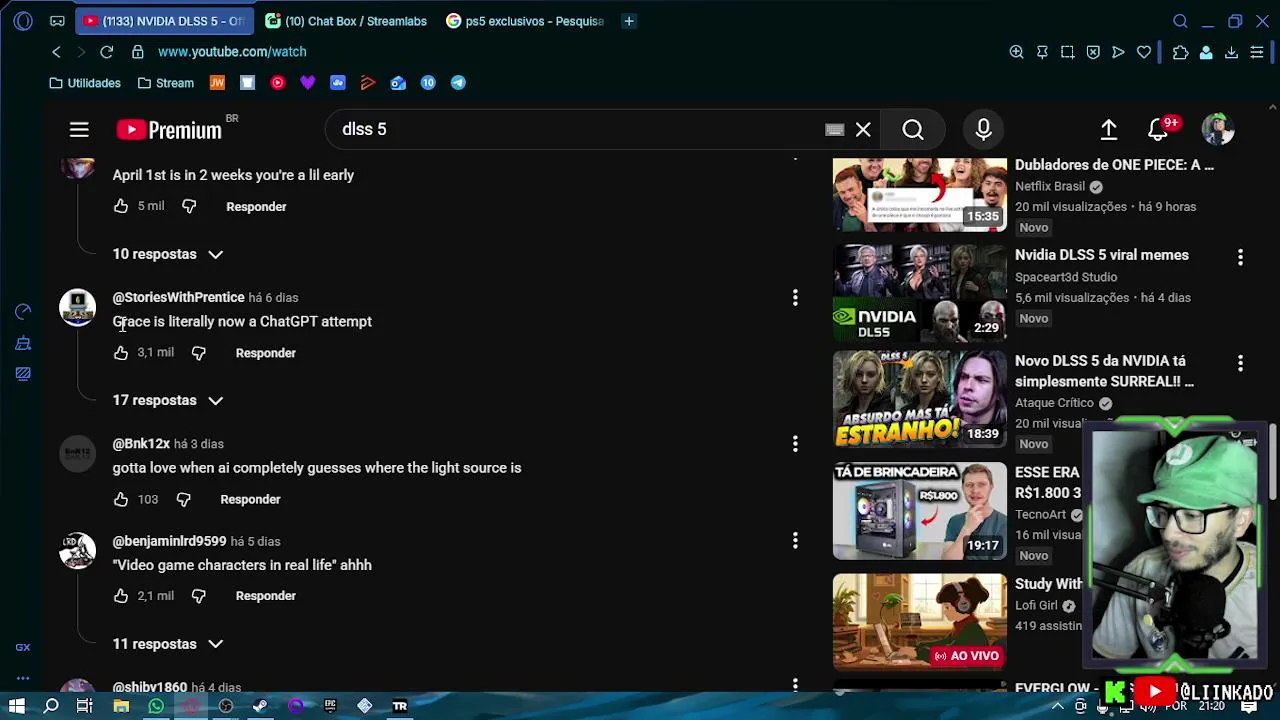
Task: Switch to NVIDIA DLSS 5 tab
Action: 165,21
